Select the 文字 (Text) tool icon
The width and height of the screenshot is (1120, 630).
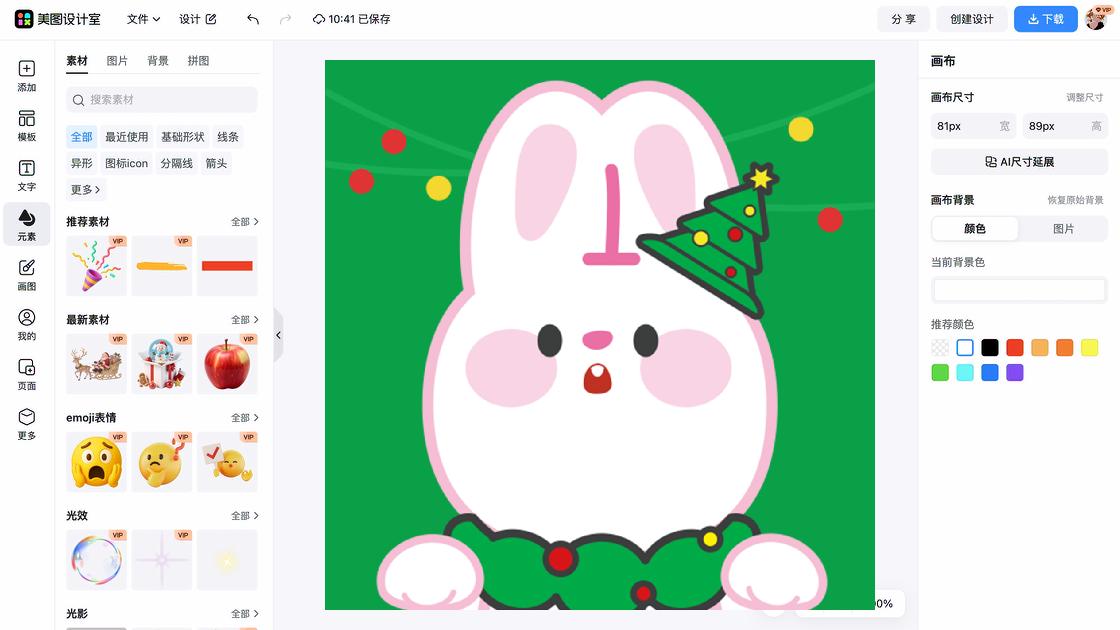click(x=26, y=176)
